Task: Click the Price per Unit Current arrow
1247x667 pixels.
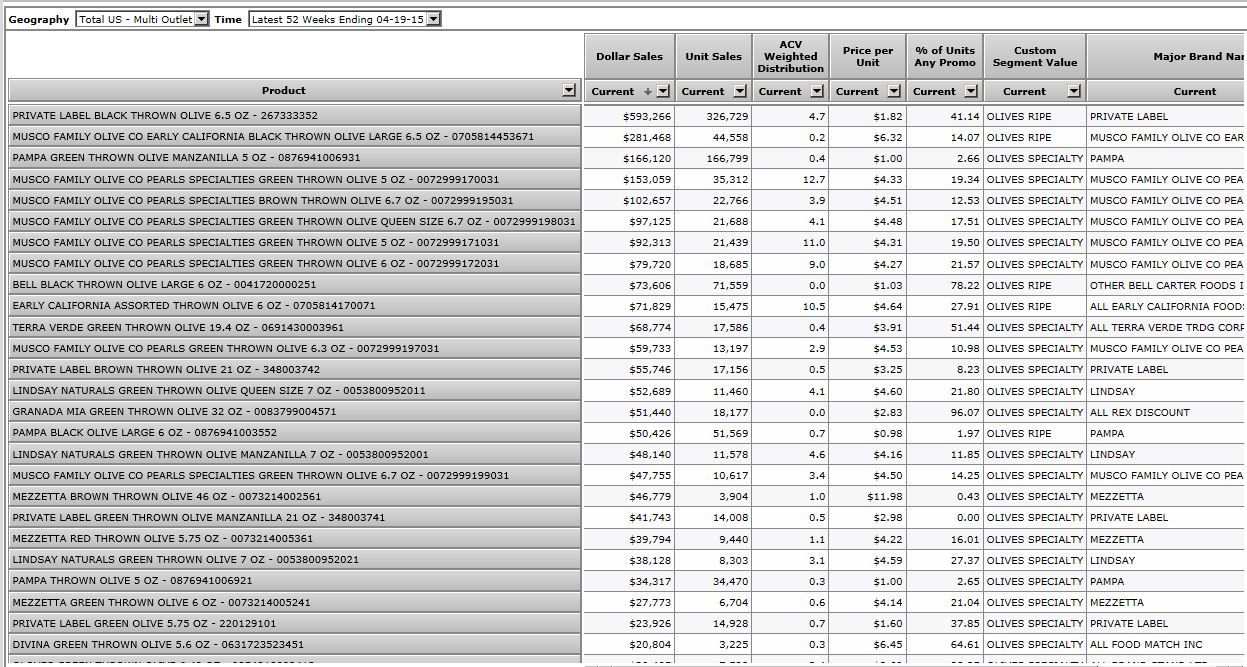Action: tap(894, 91)
